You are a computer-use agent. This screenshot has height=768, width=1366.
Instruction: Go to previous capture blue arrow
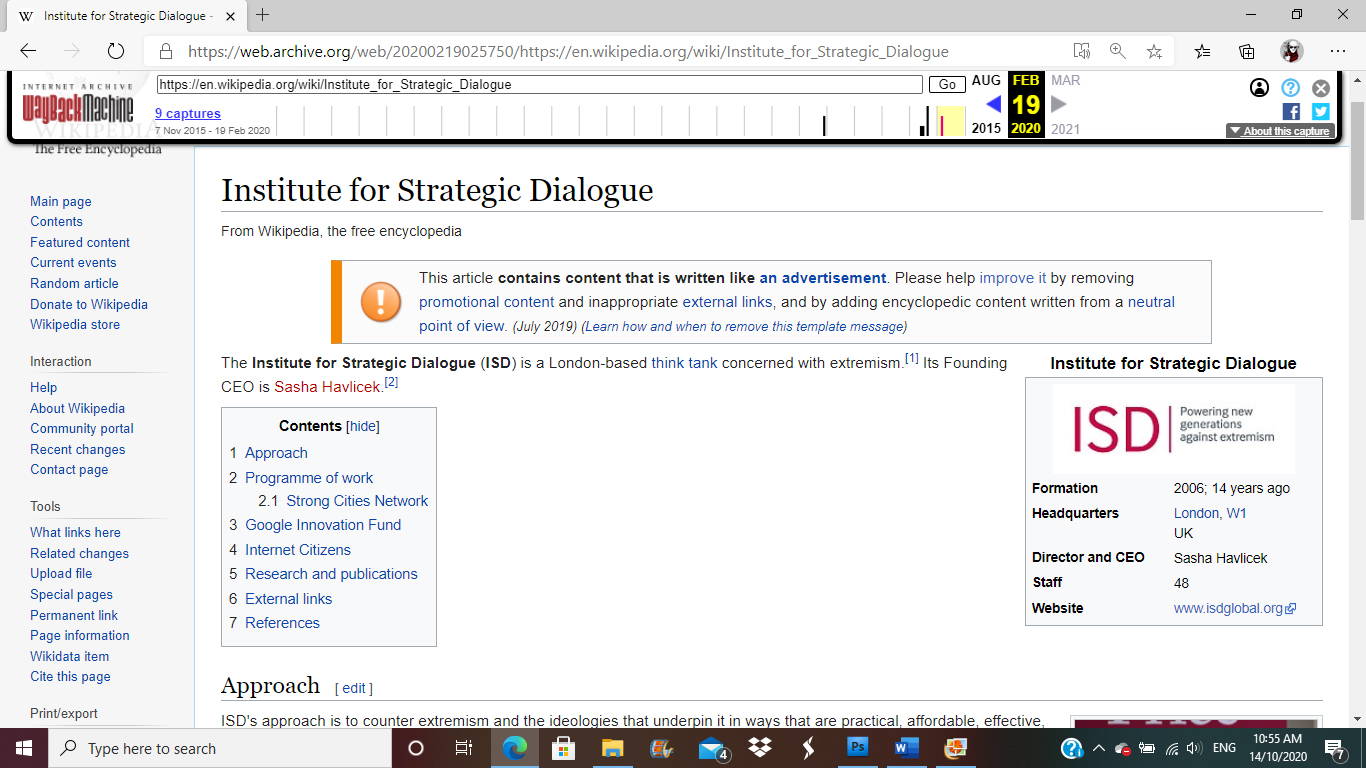pyautogui.click(x=993, y=104)
